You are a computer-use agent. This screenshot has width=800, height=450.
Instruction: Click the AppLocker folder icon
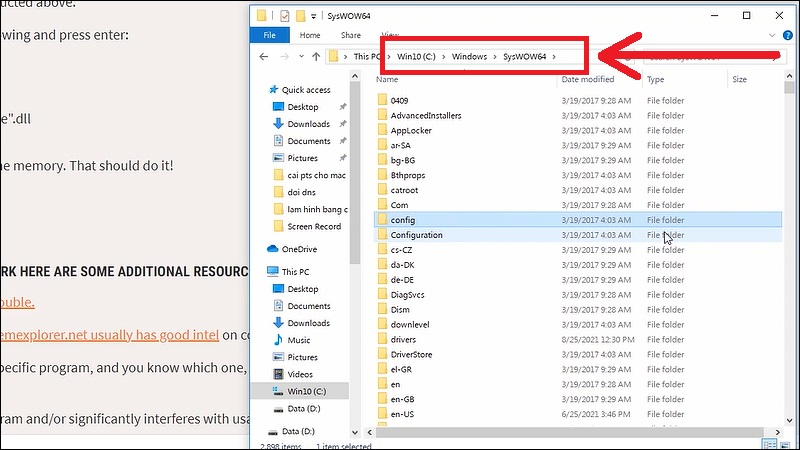click(382, 130)
